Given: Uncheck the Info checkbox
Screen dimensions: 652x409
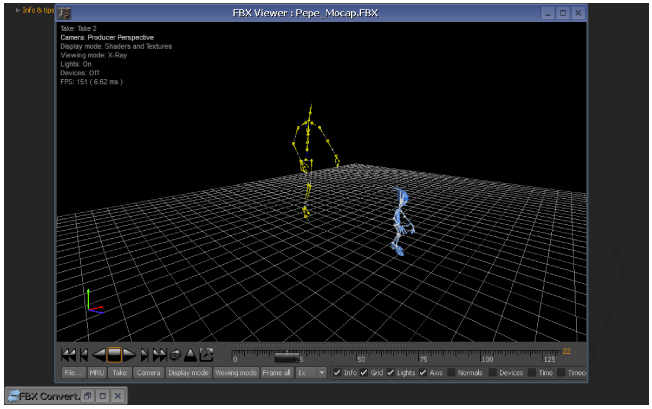Looking at the screenshot, I should (x=336, y=372).
